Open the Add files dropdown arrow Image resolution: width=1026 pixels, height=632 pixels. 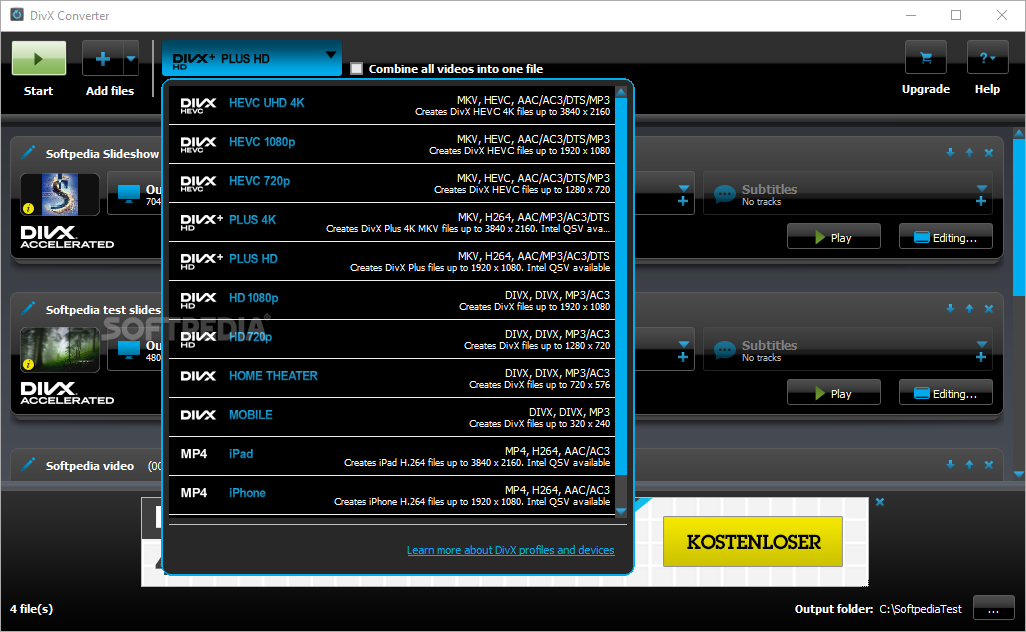131,59
